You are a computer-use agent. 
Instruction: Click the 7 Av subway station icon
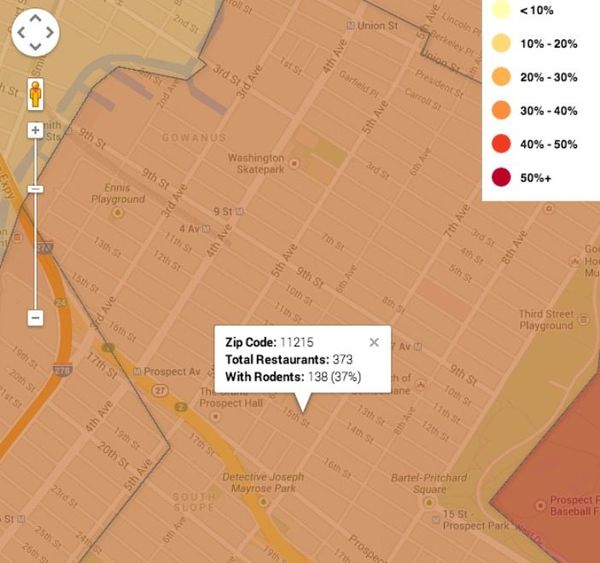[x=418, y=346]
